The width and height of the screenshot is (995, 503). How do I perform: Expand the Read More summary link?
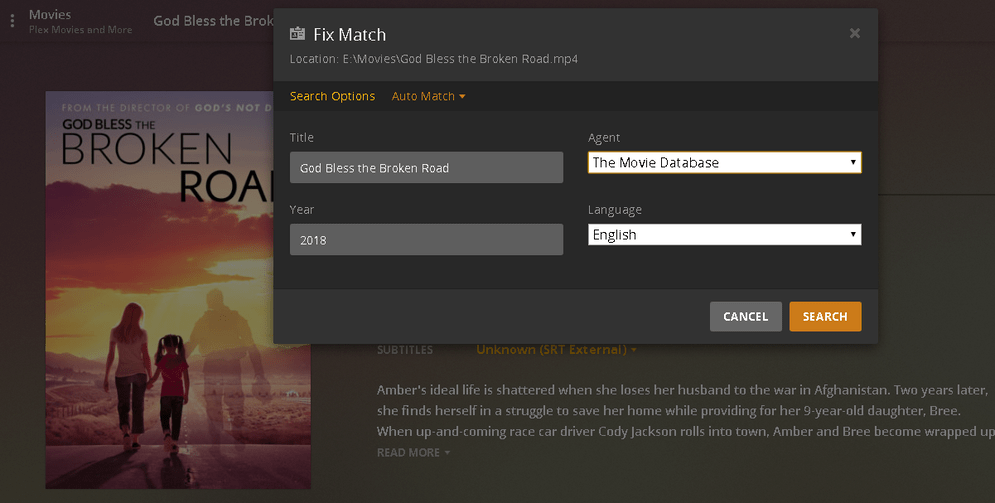tap(413, 453)
